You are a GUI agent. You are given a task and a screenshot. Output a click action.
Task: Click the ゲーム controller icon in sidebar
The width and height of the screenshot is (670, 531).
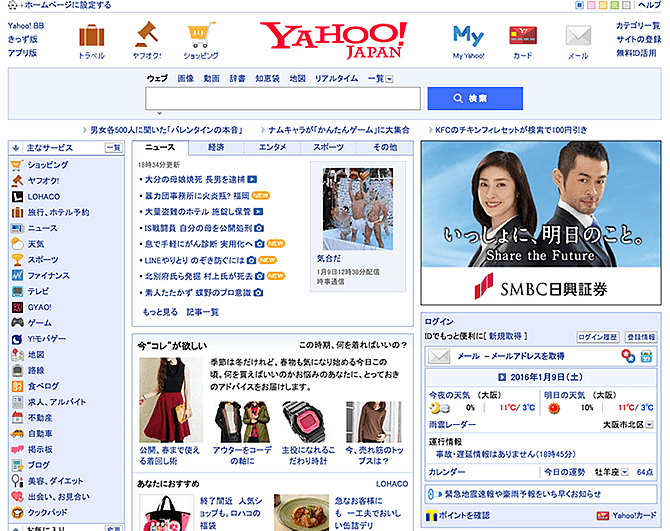[x=17, y=323]
